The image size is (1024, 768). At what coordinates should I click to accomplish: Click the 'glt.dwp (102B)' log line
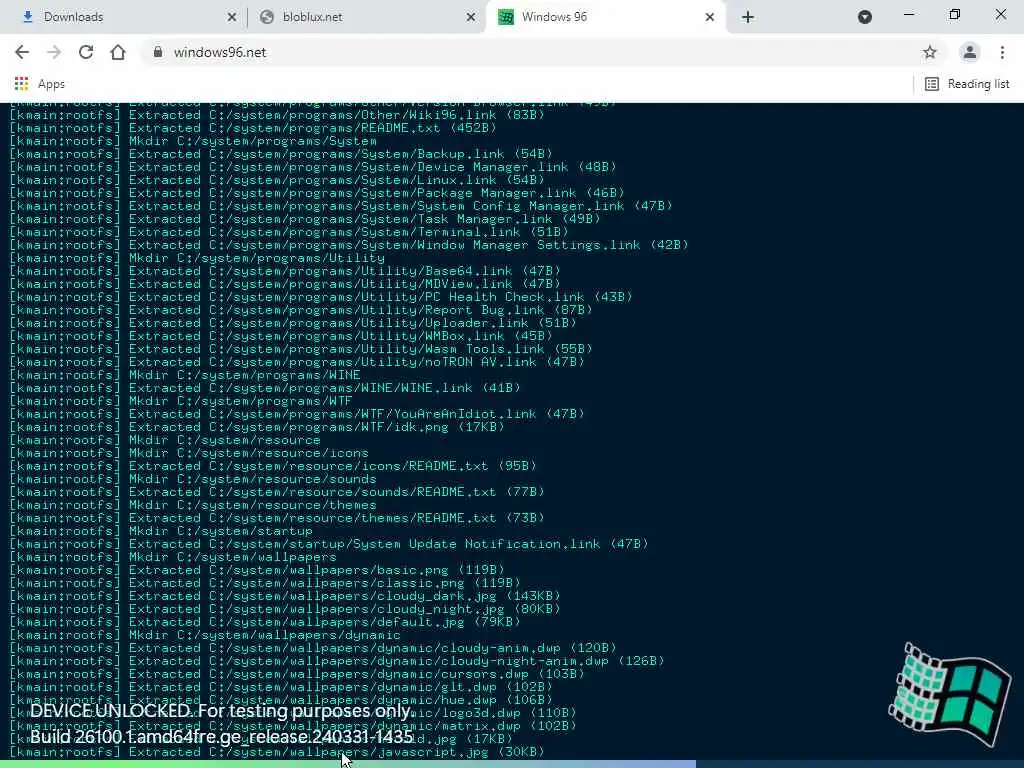(281, 688)
